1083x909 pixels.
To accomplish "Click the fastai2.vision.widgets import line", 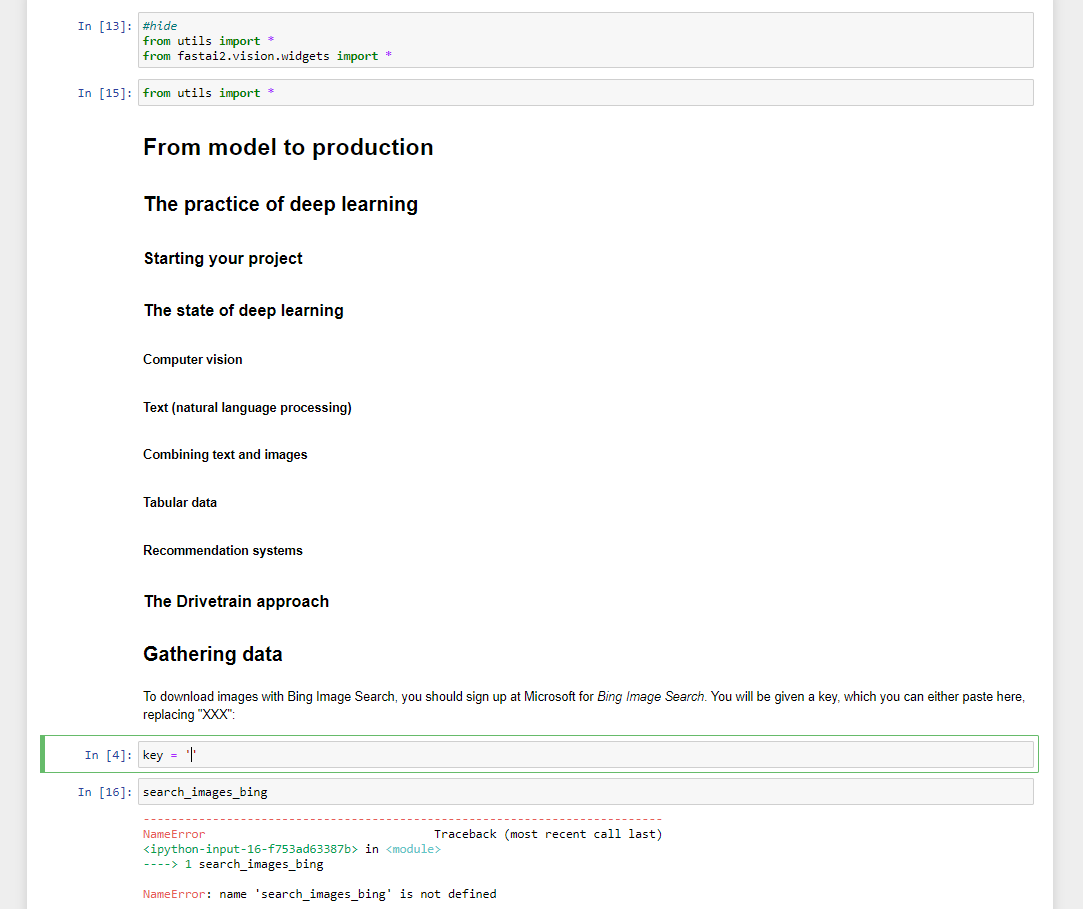I will [267, 56].
